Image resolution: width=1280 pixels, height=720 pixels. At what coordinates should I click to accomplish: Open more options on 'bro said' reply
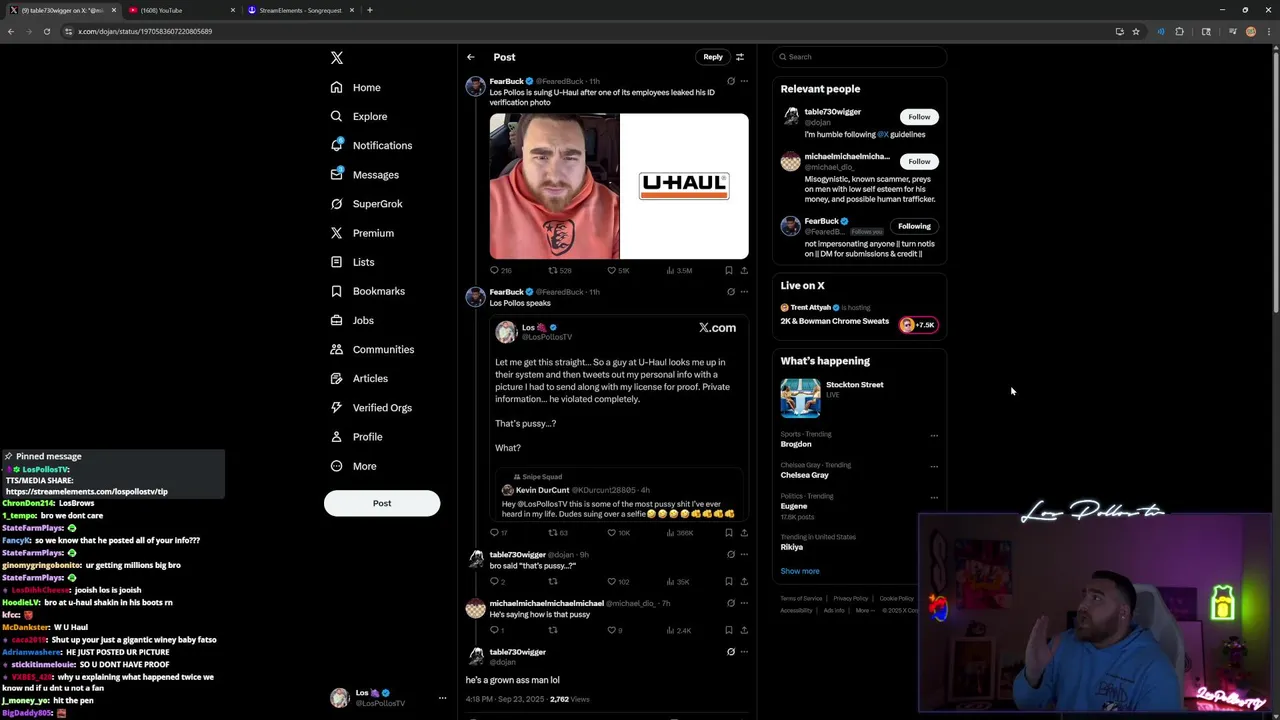(744, 554)
